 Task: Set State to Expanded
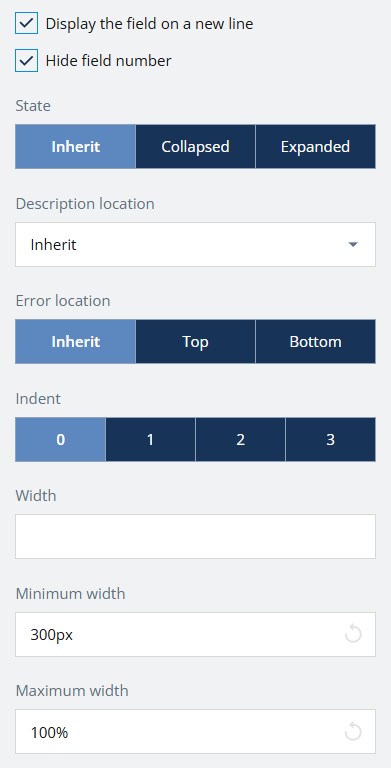[316, 146]
